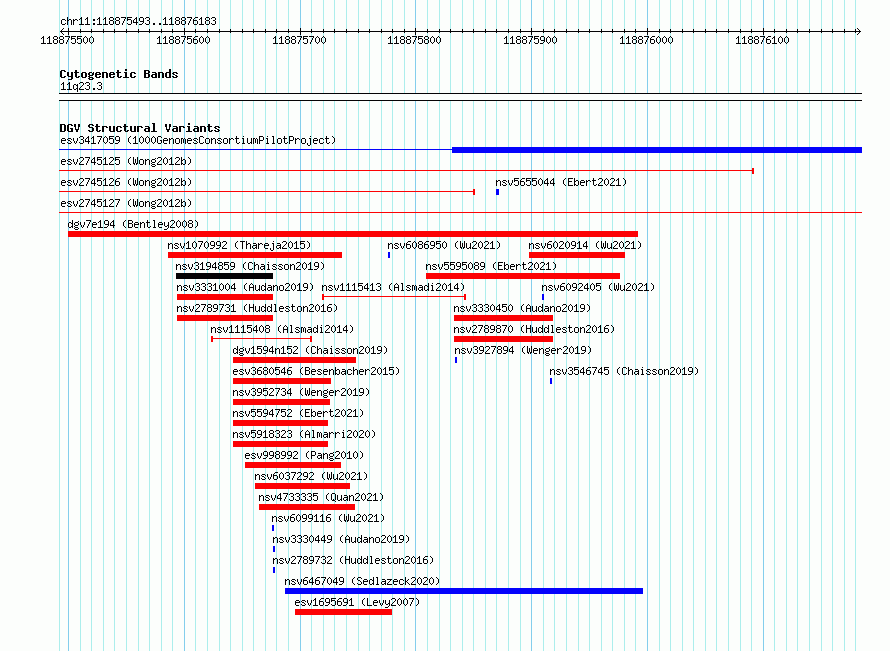Click nsv5655044 (Ebert2021) label
Screen dimensions: 890x651
point(561,182)
